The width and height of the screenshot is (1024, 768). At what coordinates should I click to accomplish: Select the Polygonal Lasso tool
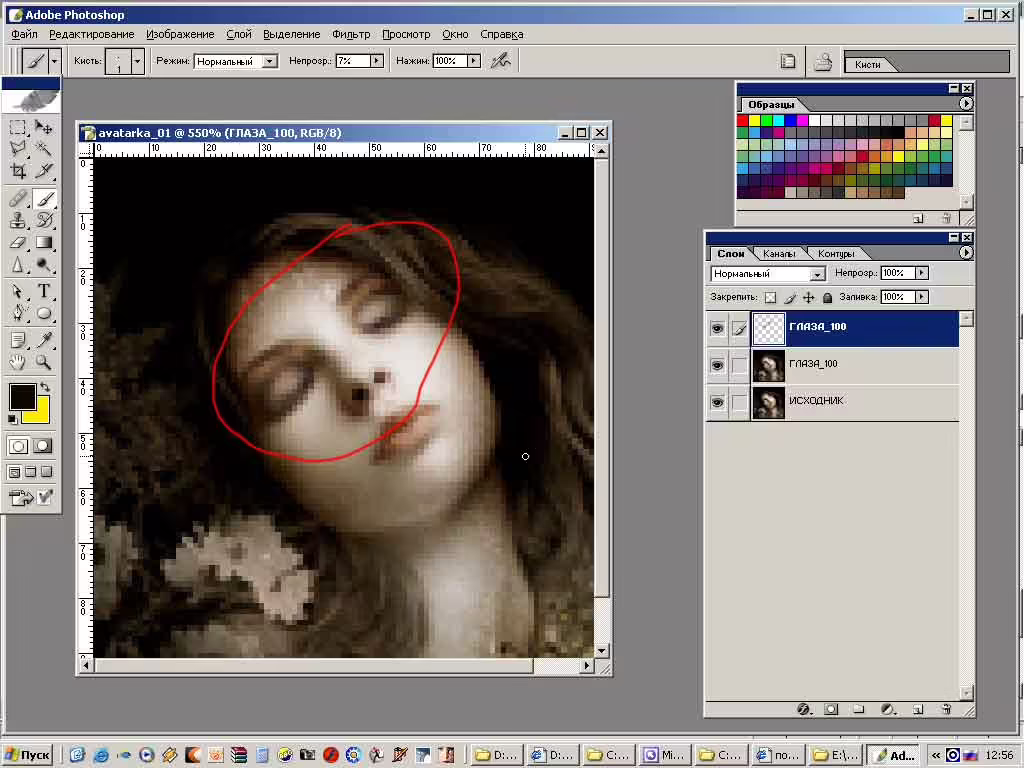(18, 150)
